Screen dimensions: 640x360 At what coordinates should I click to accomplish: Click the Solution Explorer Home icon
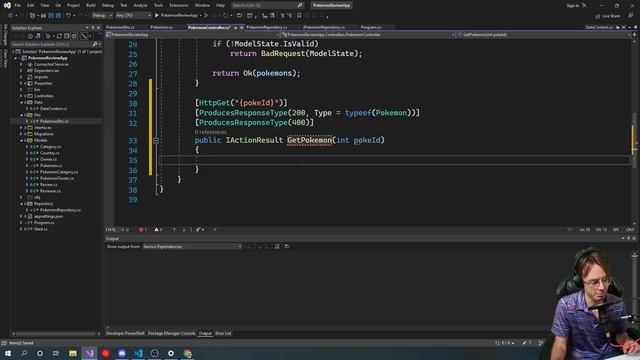[x=30, y=36]
